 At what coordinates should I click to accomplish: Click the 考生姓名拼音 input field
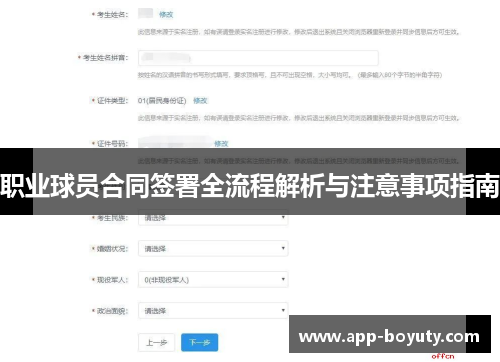(x=258, y=58)
